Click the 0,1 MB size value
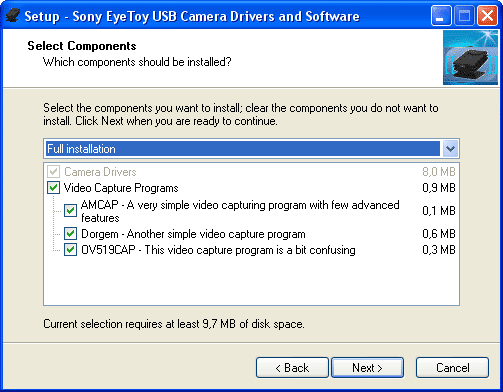503x392 pixels. click(x=439, y=211)
